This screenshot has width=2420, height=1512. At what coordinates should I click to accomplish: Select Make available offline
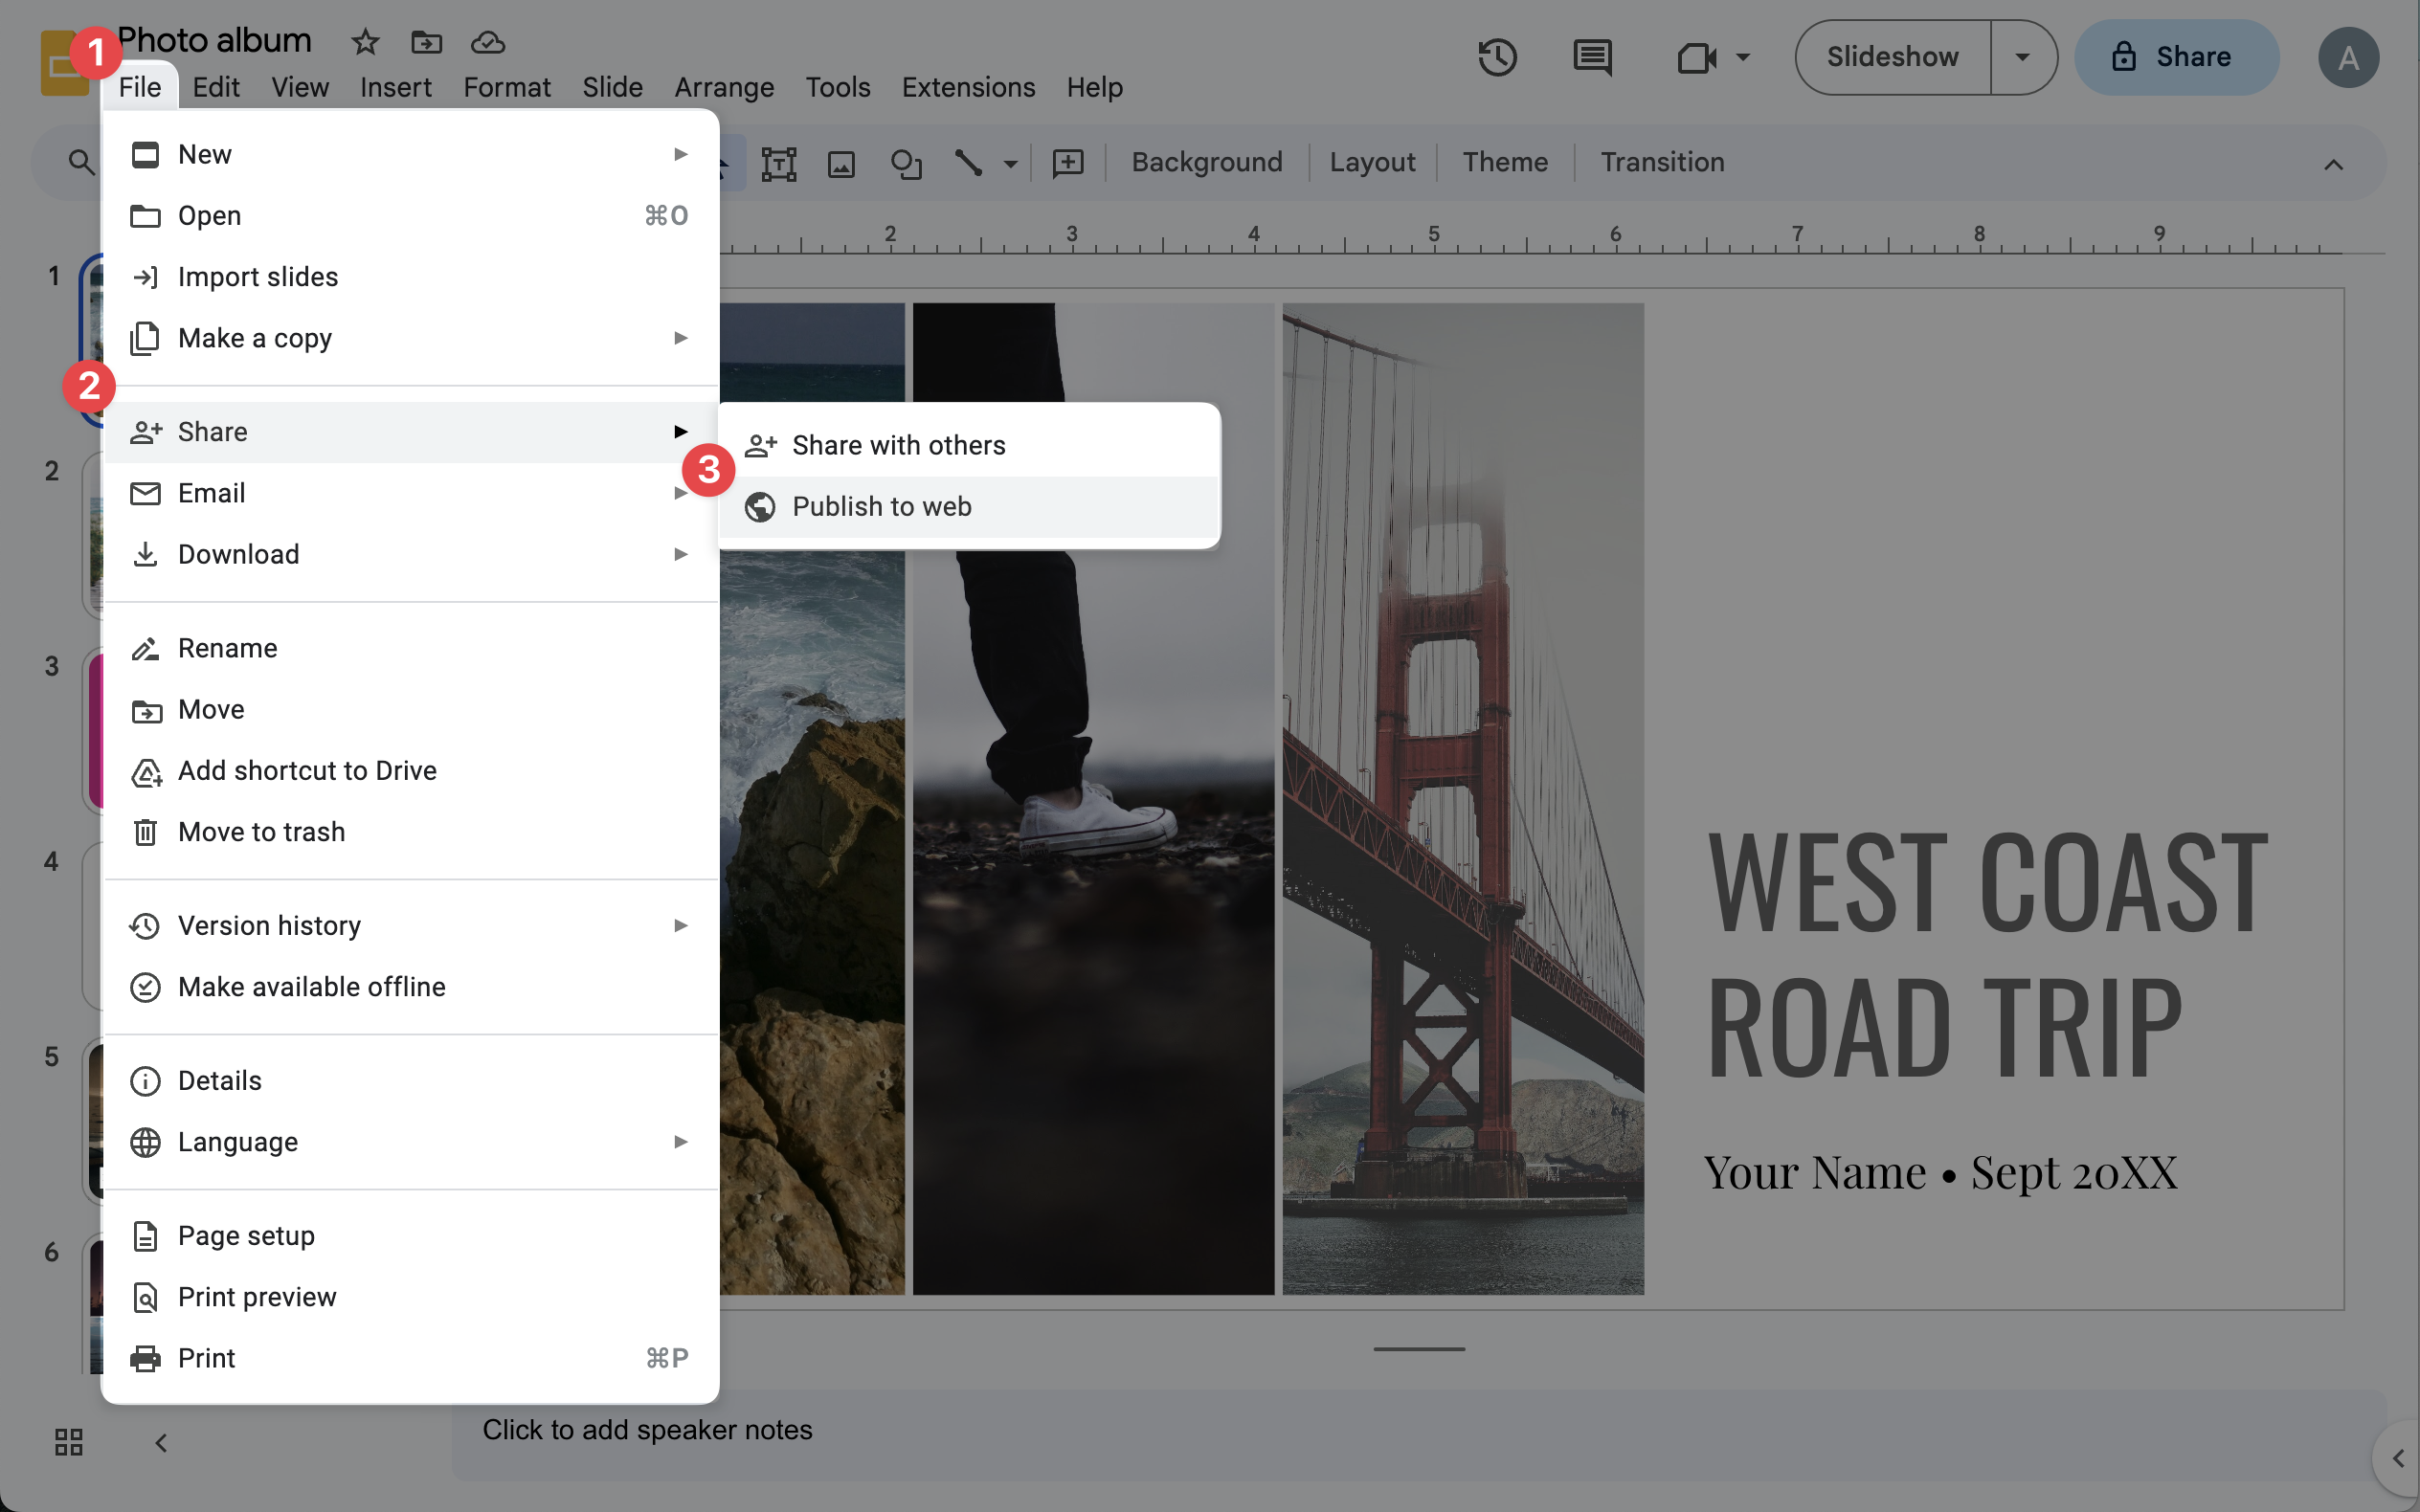[x=311, y=987]
